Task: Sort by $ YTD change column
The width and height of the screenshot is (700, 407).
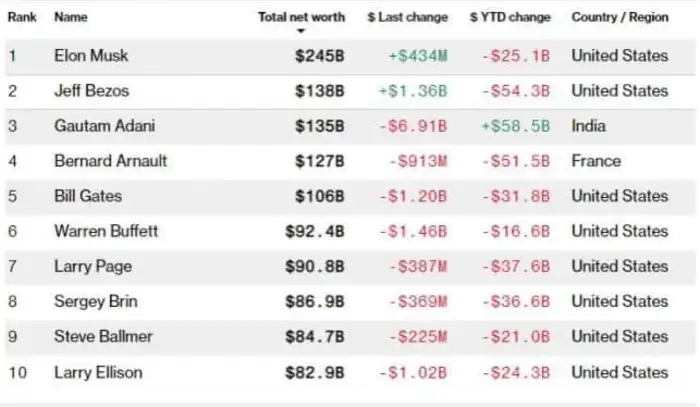Action: click(x=510, y=17)
